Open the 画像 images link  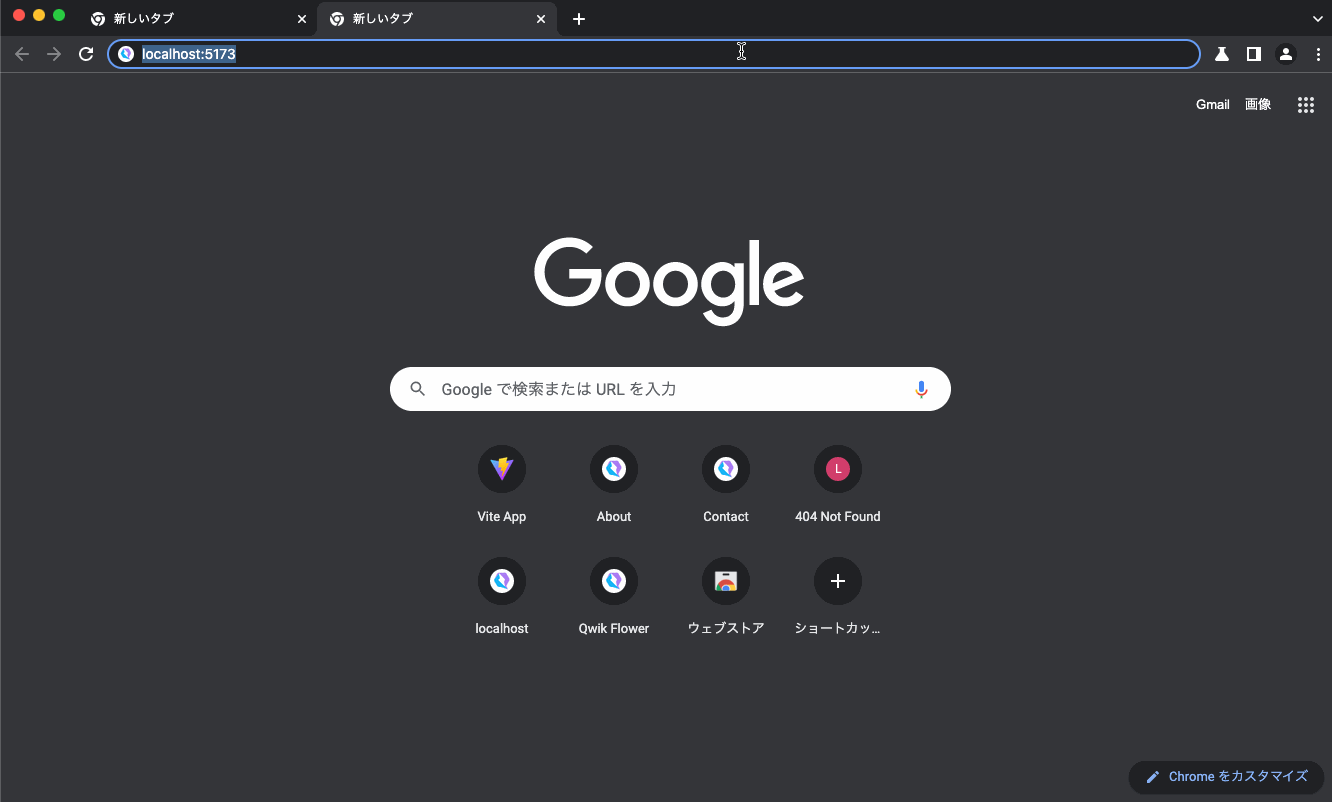click(x=1258, y=105)
